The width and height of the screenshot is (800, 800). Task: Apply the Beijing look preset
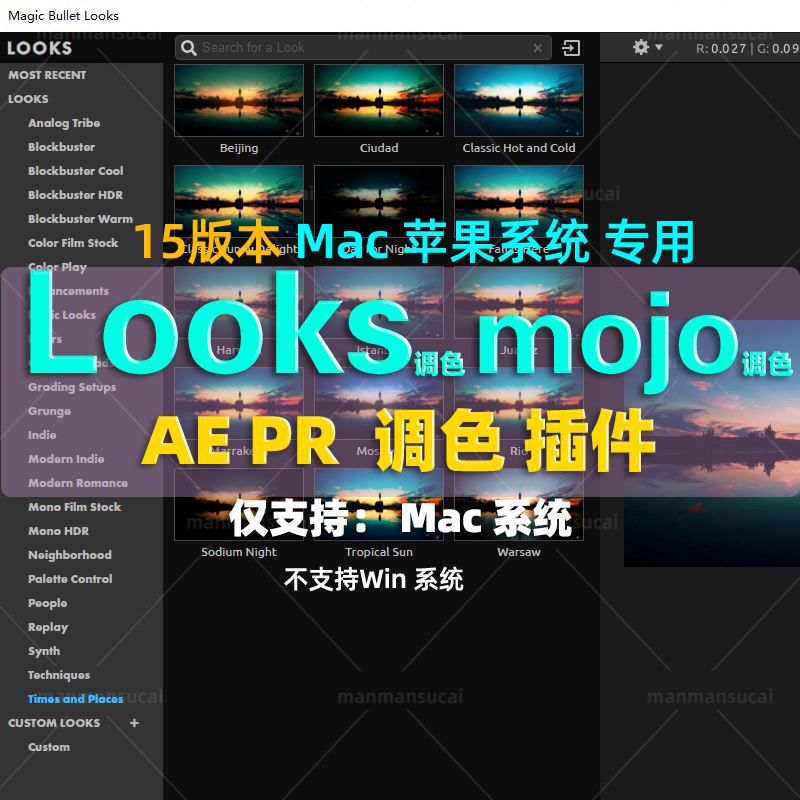pos(238,100)
